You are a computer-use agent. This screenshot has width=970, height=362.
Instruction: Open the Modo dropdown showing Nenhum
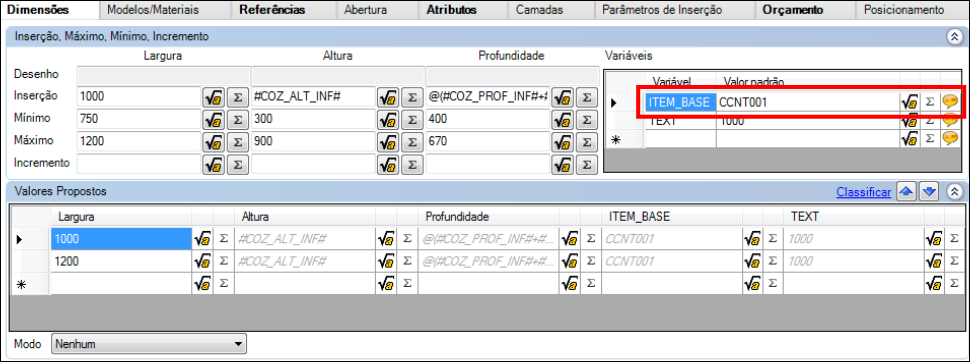click(148, 343)
